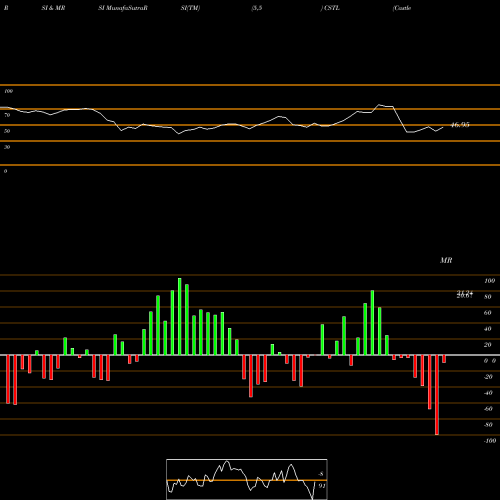
Task: Click the RSI axis label 30
Action: point(7,147)
